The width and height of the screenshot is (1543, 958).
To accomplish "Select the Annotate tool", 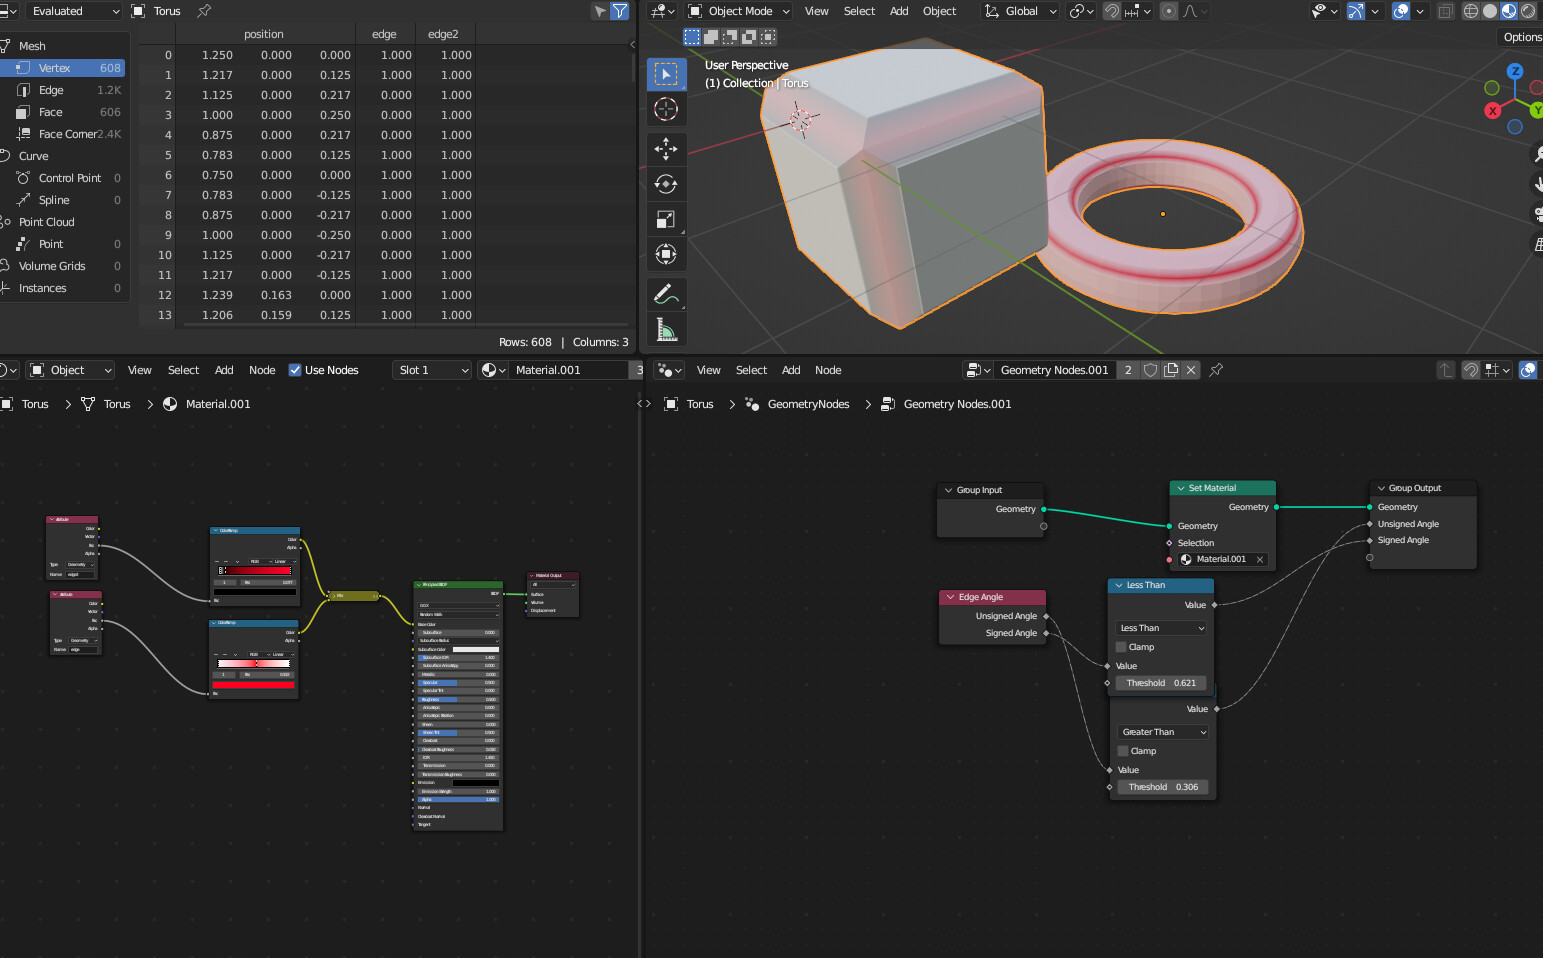I will click(666, 294).
